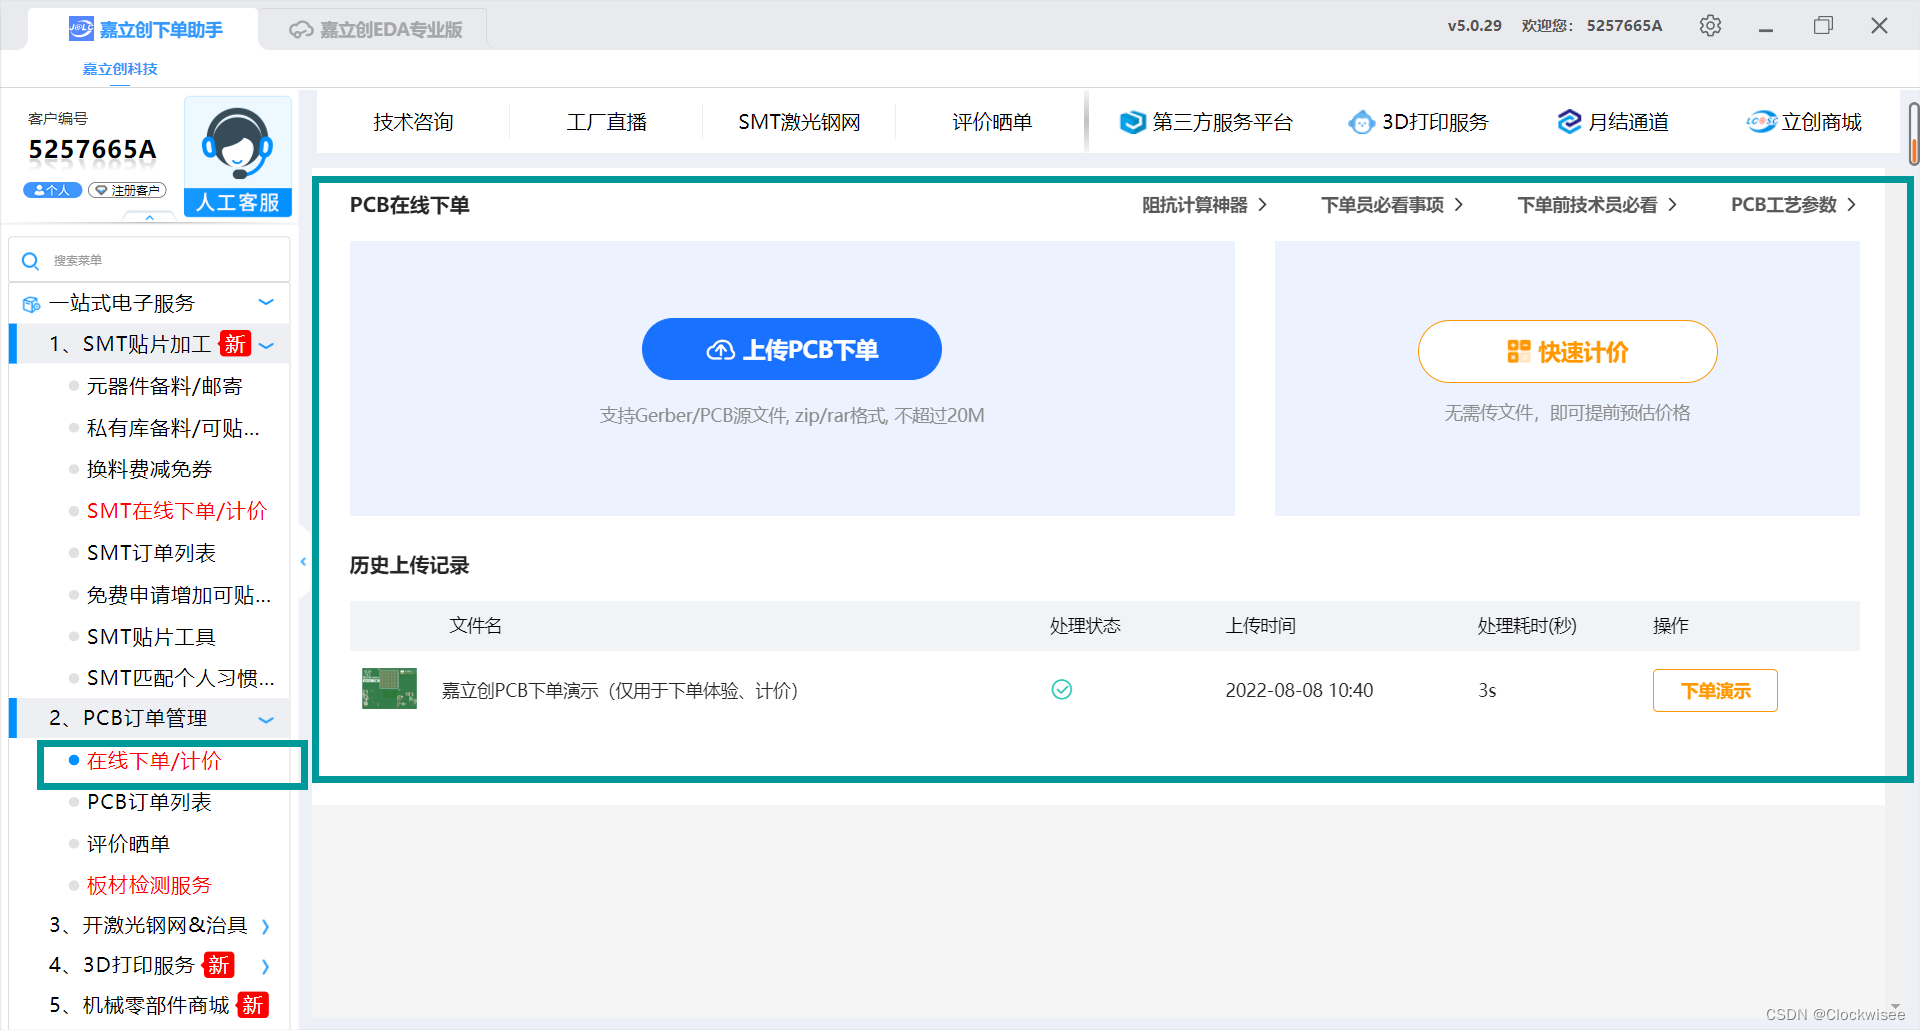Open the 评价晒单 top menu item

(992, 122)
